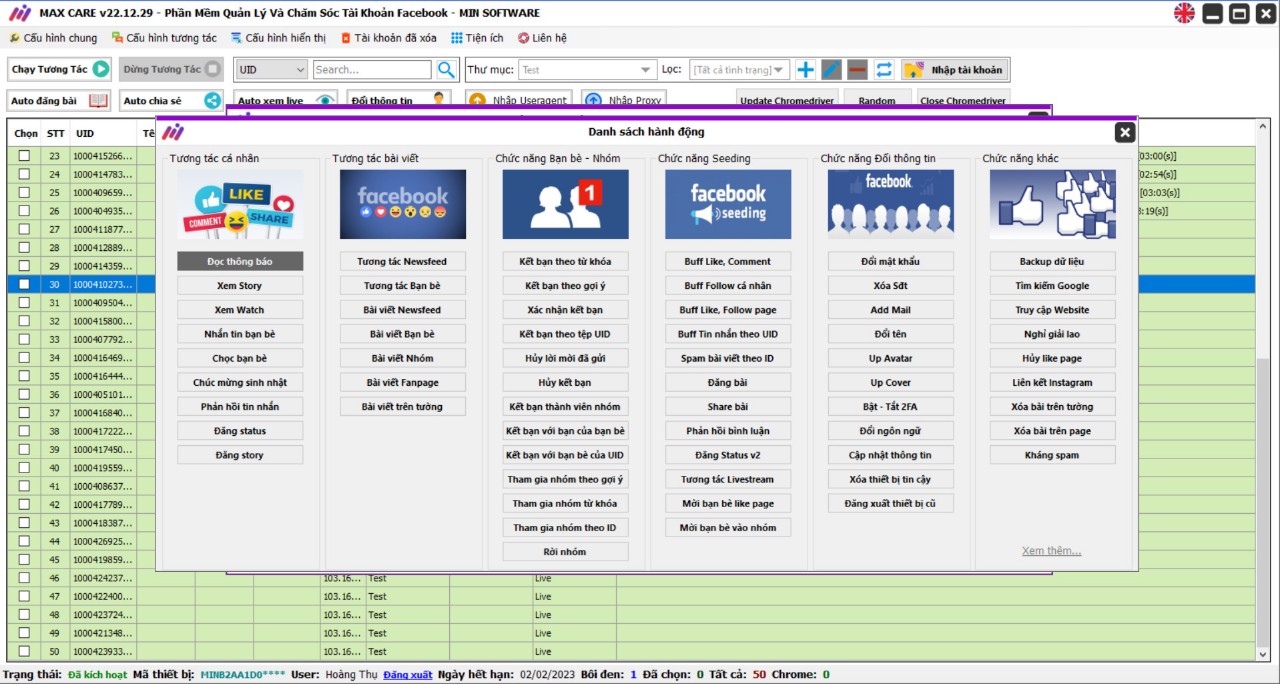Select Mời bạn bè vào nhóm action
Screen dimensions: 1280x684
(x=728, y=527)
